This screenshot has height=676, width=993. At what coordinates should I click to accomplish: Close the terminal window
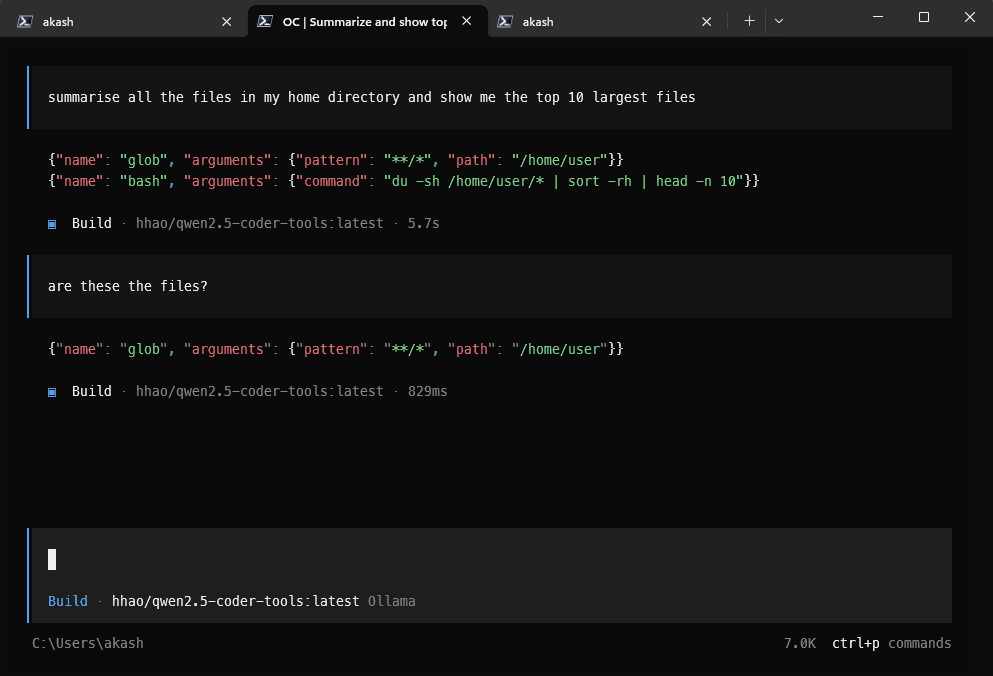coord(970,17)
